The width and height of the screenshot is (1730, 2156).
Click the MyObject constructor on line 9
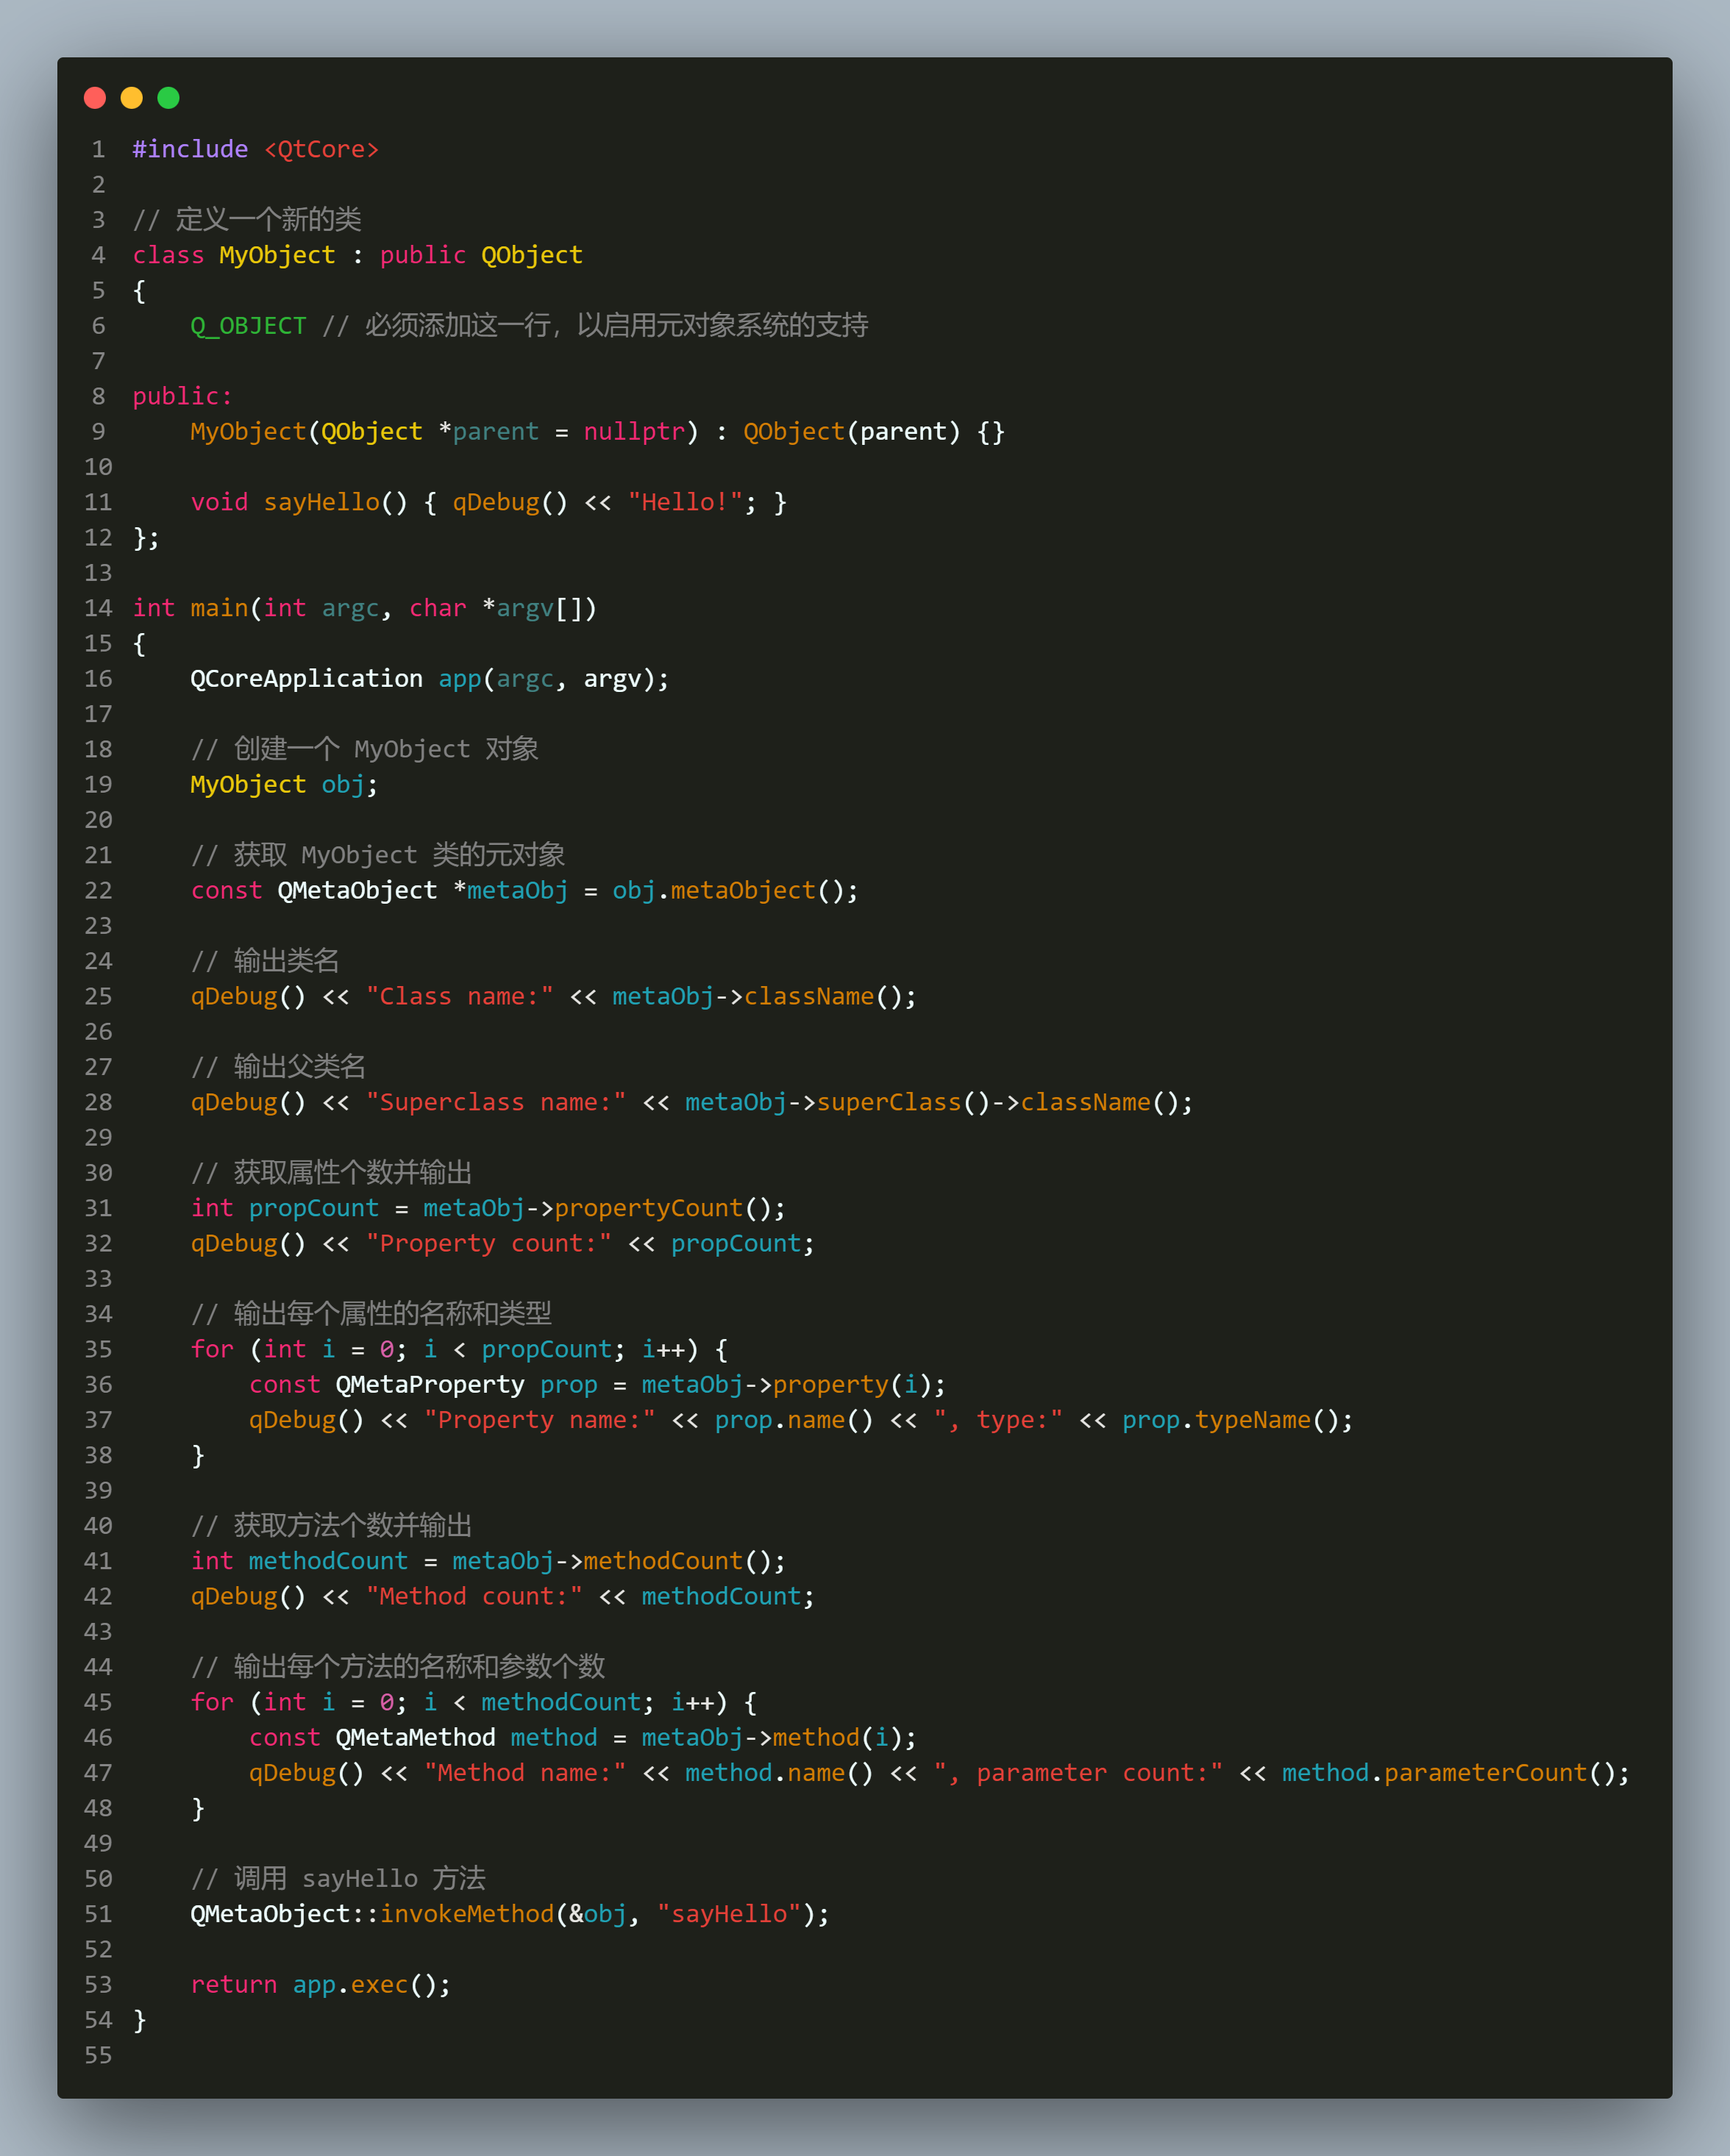(x=597, y=432)
